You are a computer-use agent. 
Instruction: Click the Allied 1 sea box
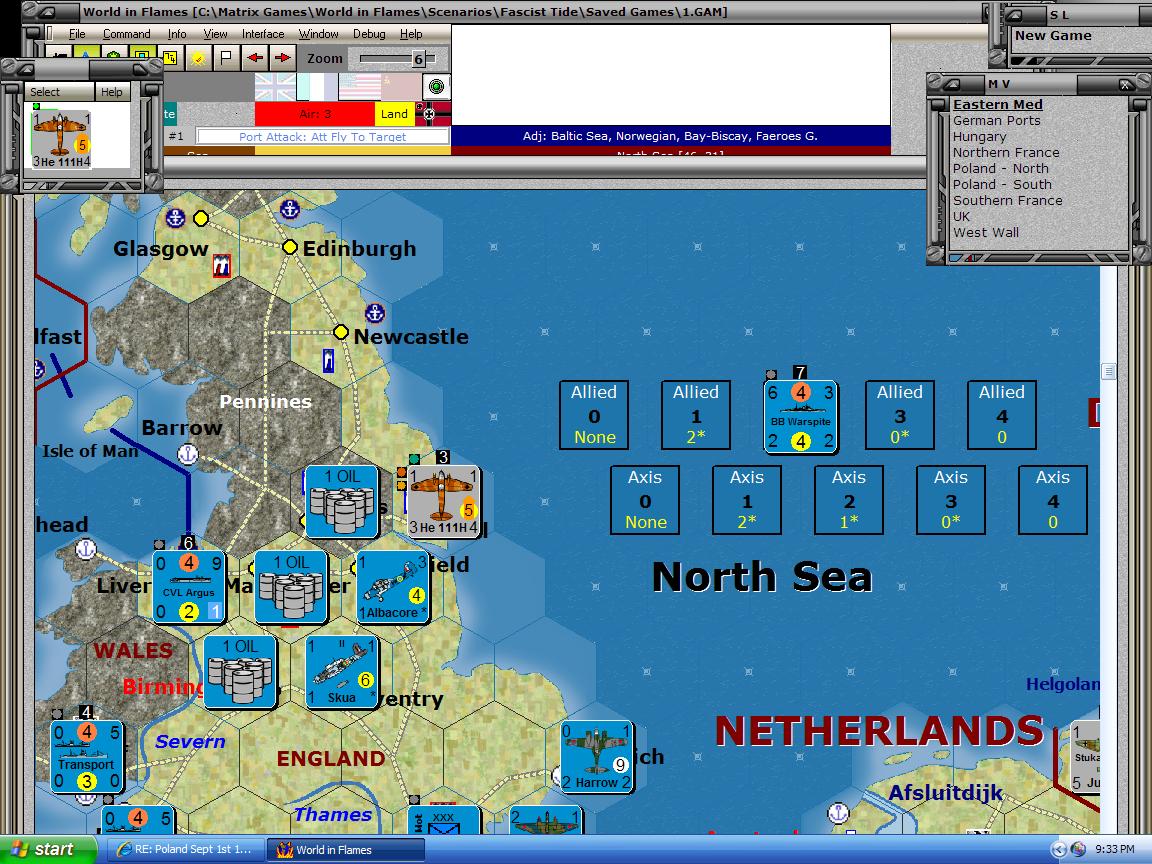click(x=696, y=415)
